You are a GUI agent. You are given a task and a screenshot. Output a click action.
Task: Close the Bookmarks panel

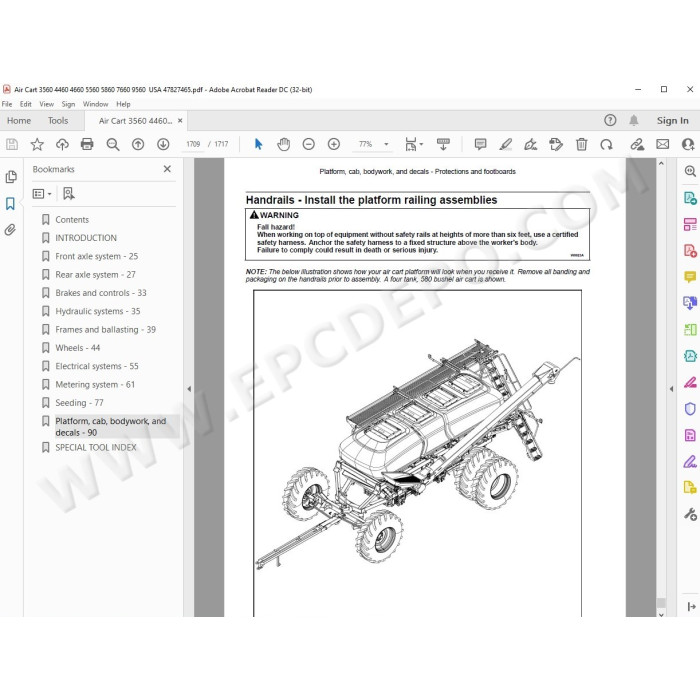tap(167, 169)
